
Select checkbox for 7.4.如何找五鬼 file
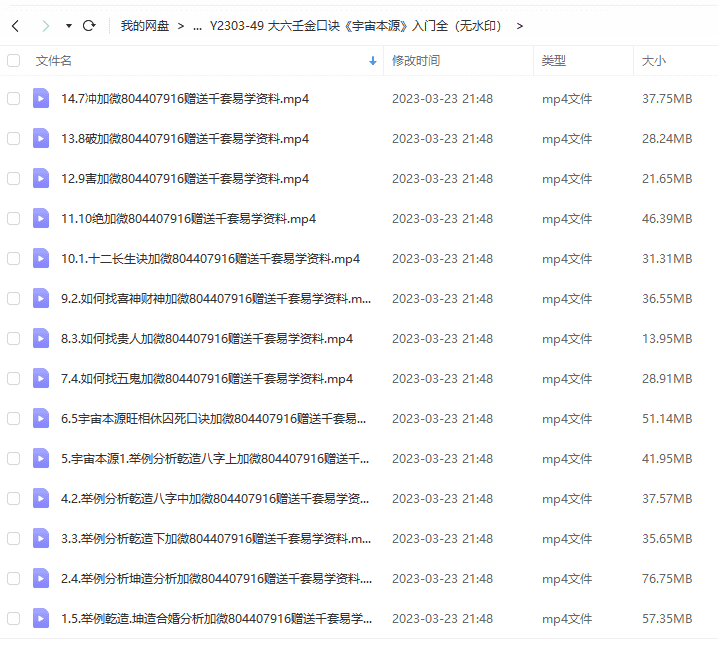click(13, 378)
